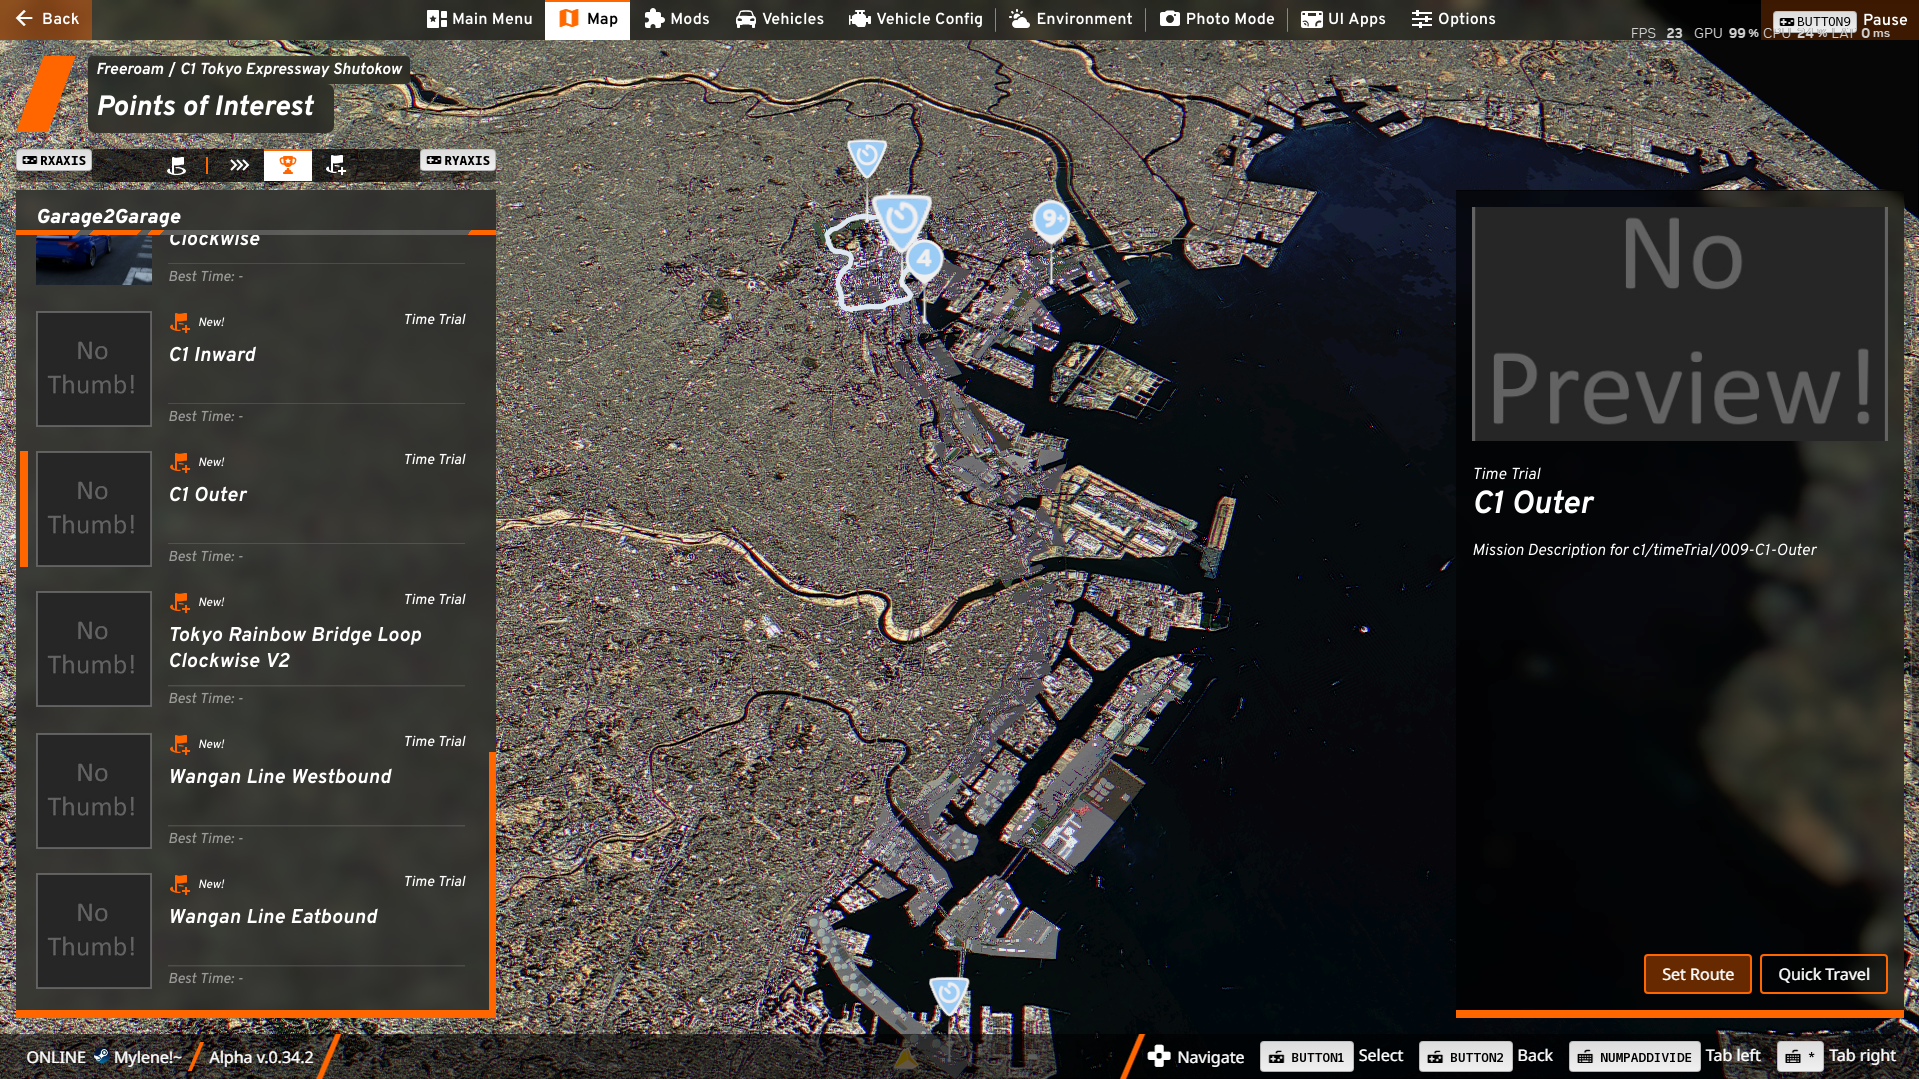Click the northernmost time trial map marker
1919x1079 pixels.
click(x=867, y=157)
